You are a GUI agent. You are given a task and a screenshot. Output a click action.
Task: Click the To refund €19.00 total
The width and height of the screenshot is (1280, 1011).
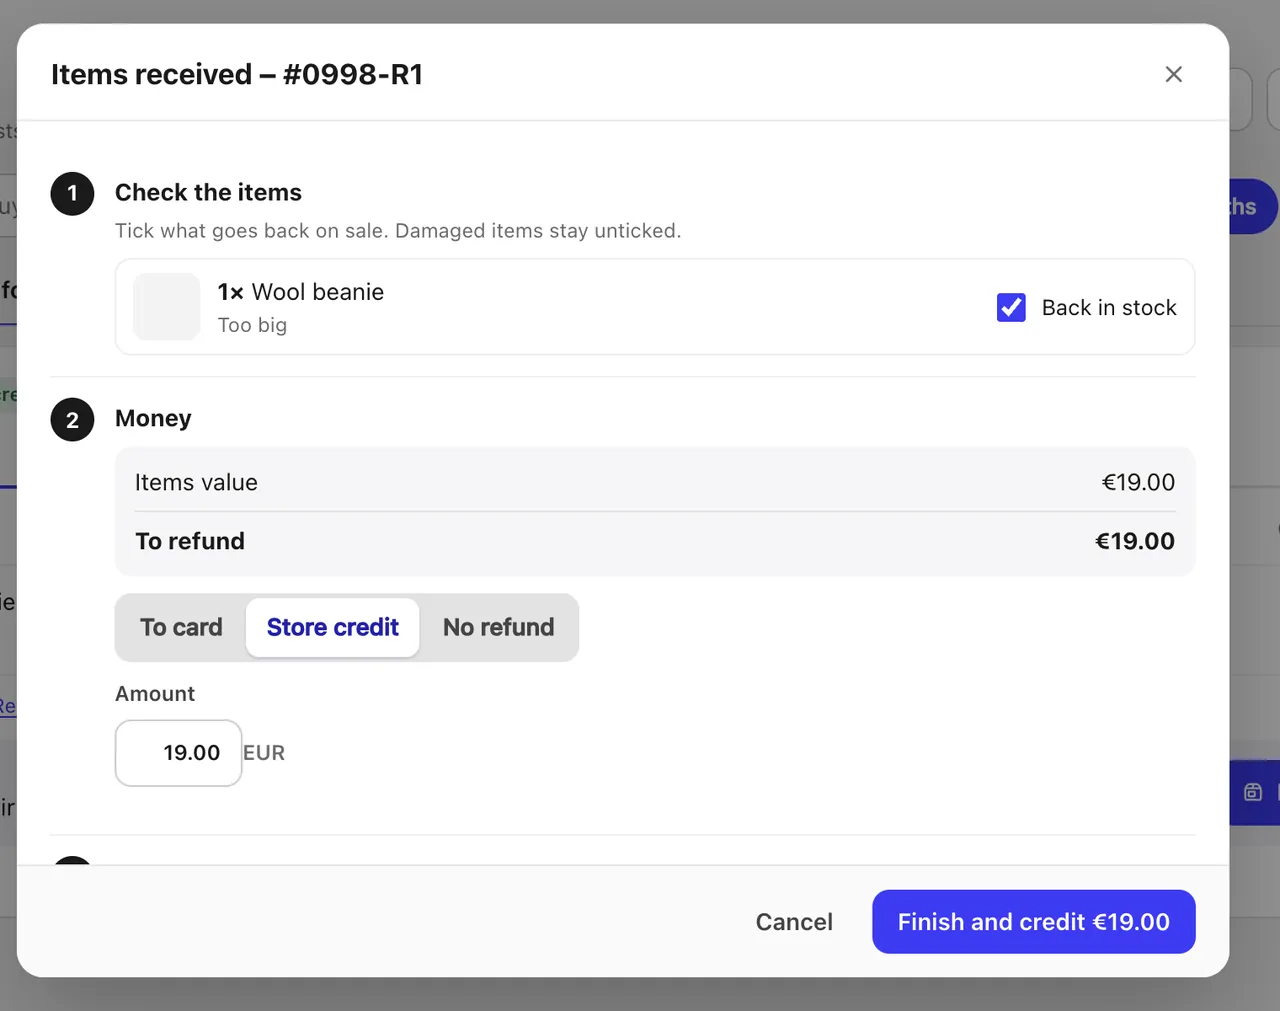tap(1135, 541)
